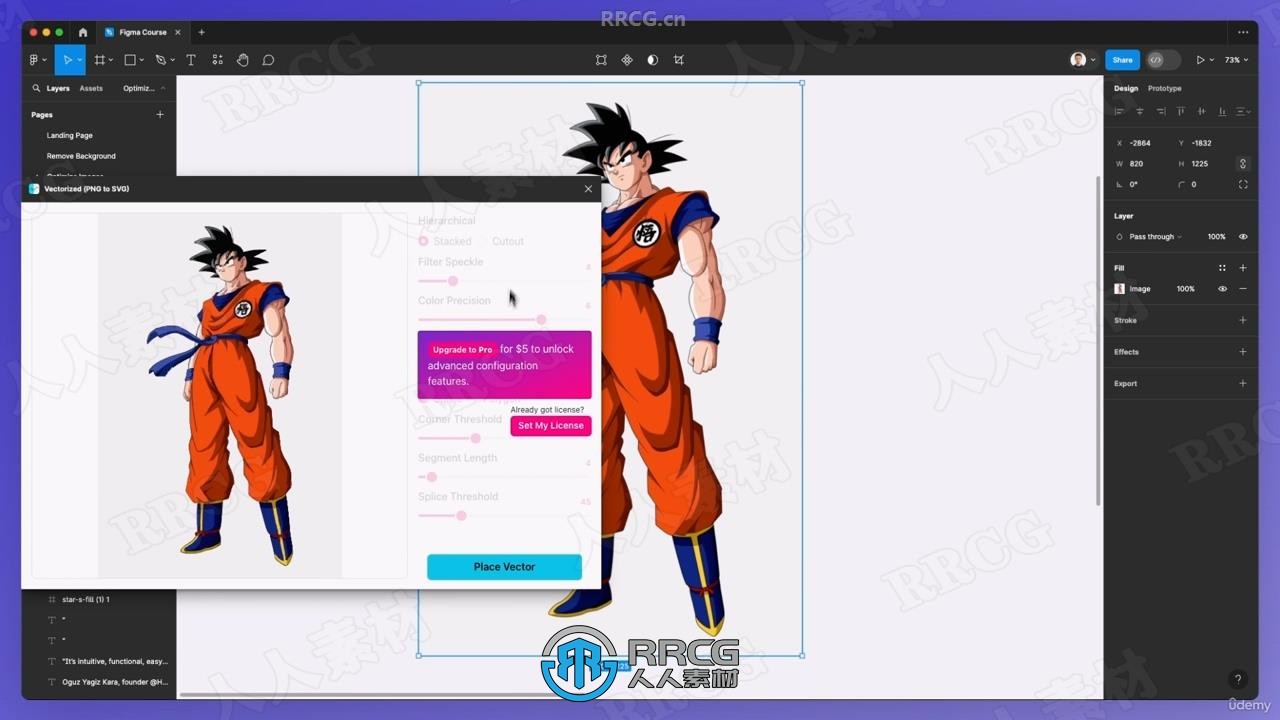Select the Text tool

pos(191,60)
